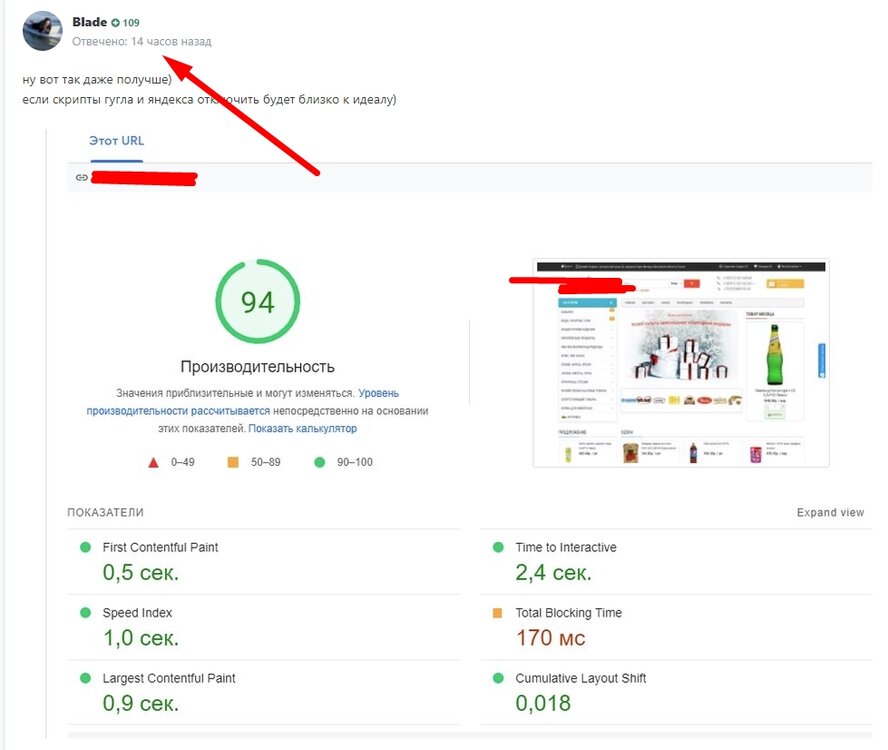Click the chain link icon beside URL

82,178
